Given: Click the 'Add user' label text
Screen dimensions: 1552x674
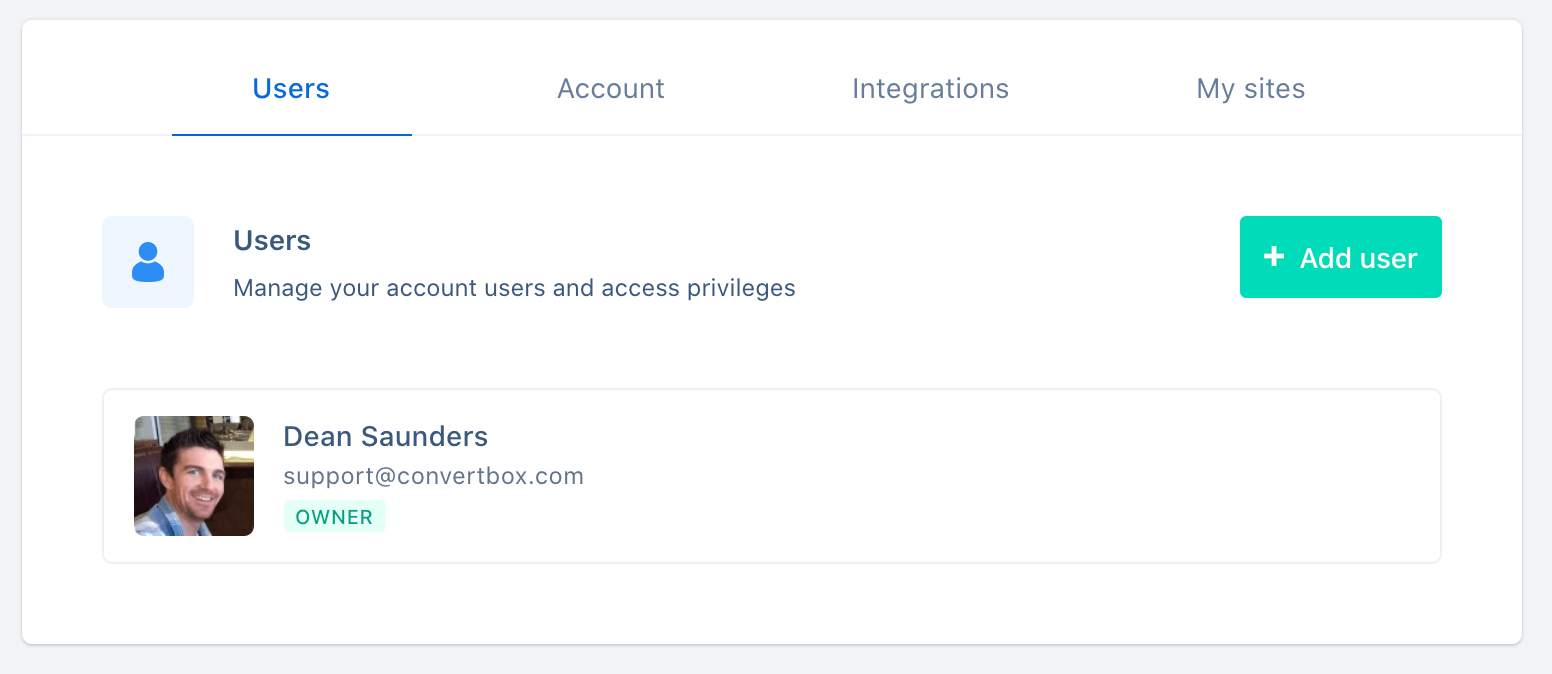Looking at the screenshot, I should (x=1359, y=258).
